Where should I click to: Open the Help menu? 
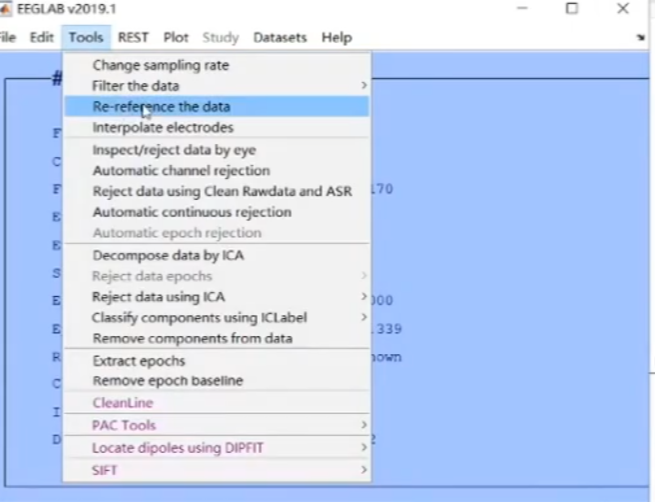click(x=336, y=38)
